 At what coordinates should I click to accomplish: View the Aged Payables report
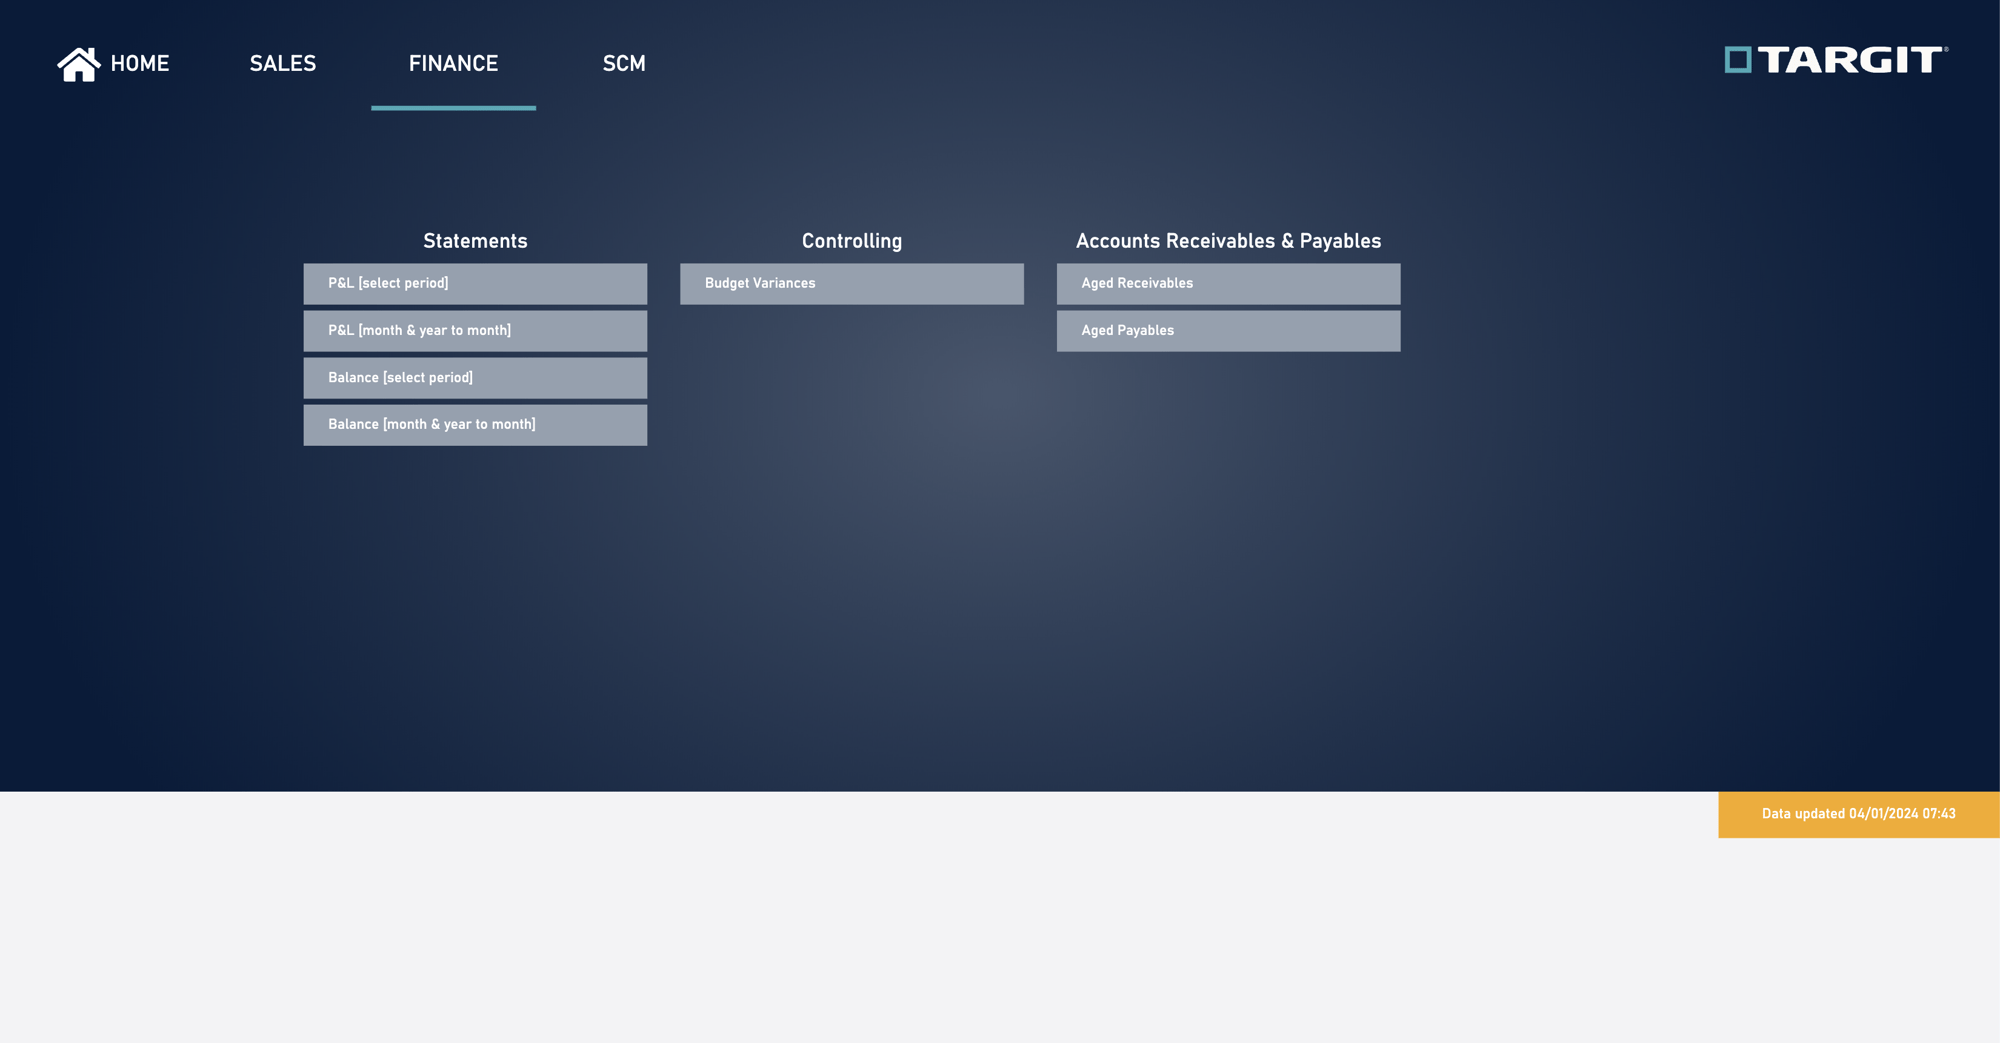[x=1228, y=331]
